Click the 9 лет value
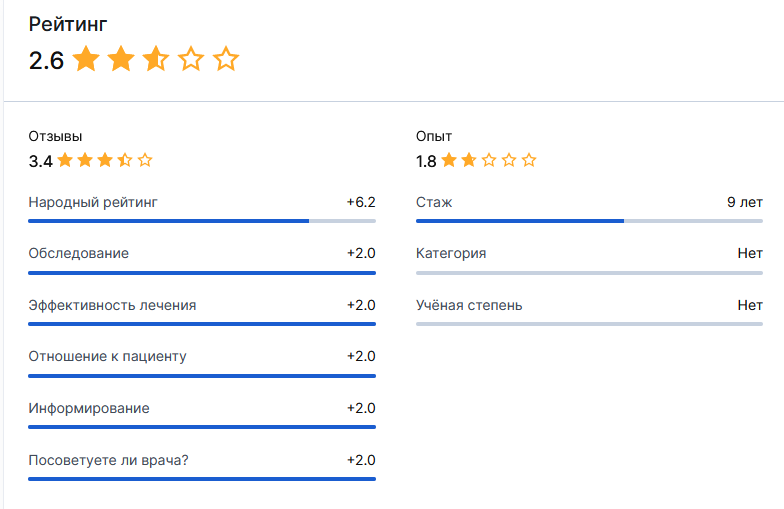Image resolution: width=784 pixels, height=509 pixels. point(745,202)
